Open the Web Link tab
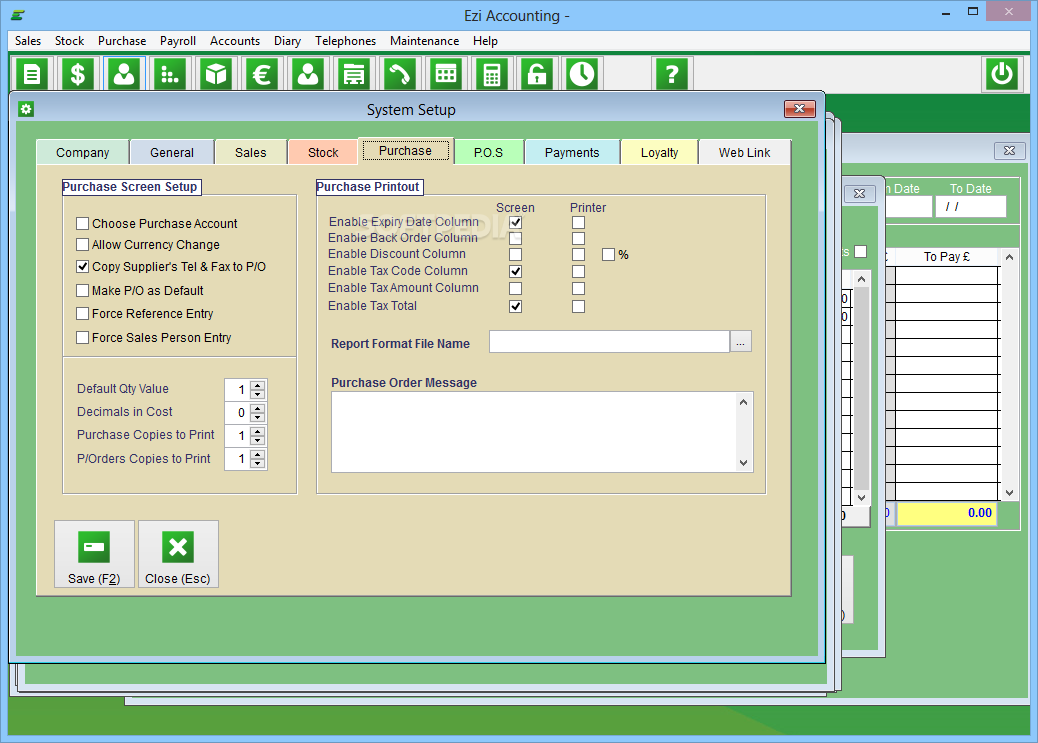 point(745,152)
